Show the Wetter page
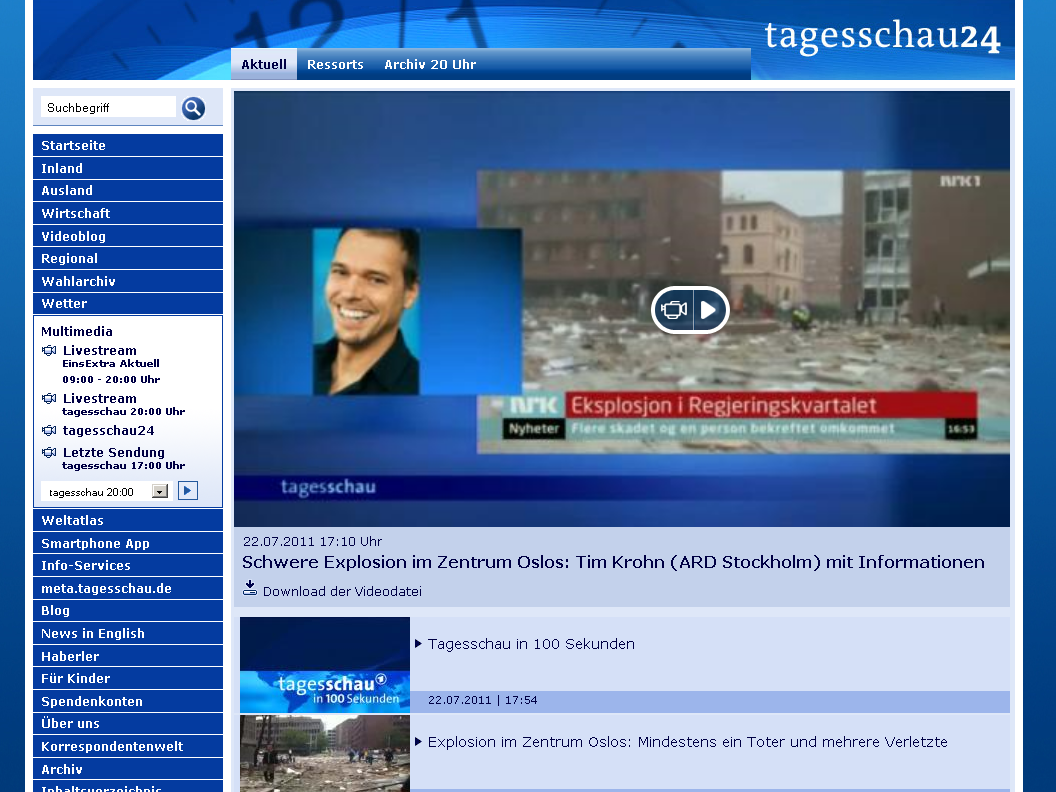 pyautogui.click(x=128, y=304)
